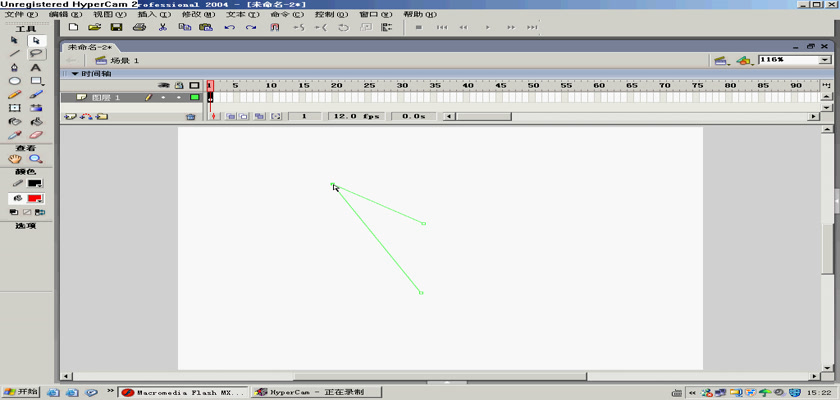Viewport: 840px width, 400px height.
Task: Click the Save toolbar icon
Action: tap(116, 27)
